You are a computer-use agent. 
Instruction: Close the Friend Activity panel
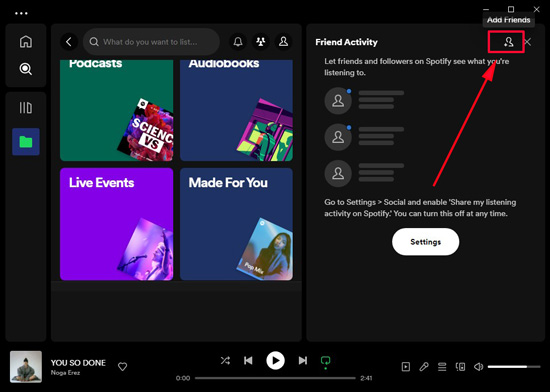pos(528,42)
